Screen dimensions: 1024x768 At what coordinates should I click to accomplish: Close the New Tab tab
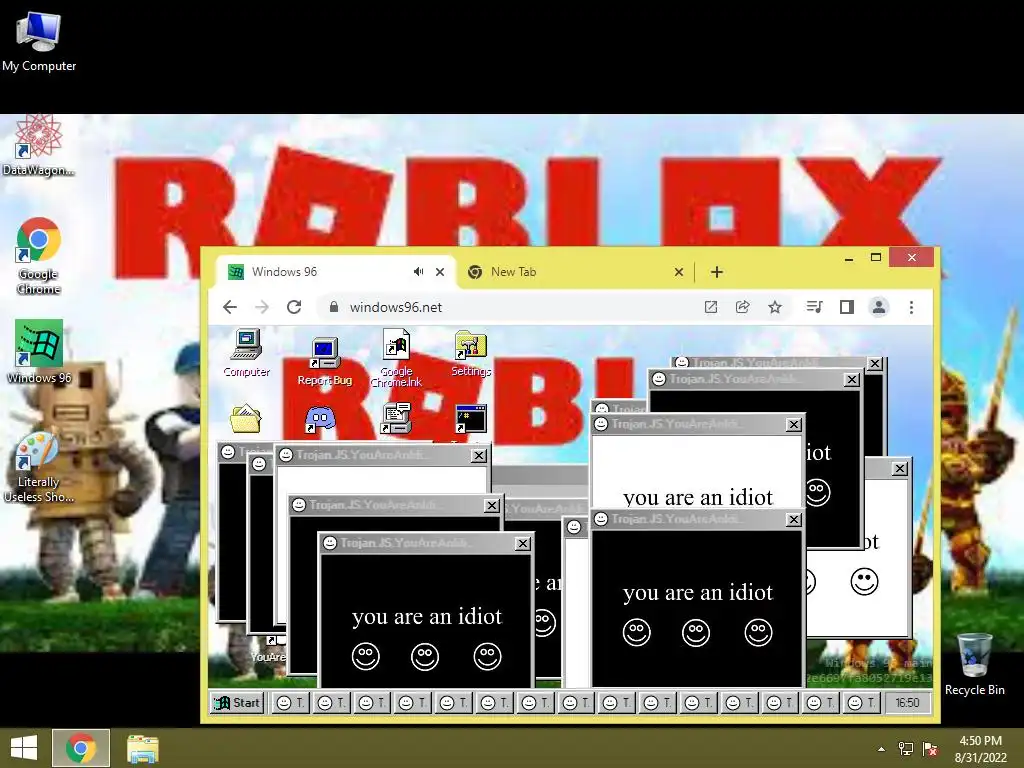point(679,272)
